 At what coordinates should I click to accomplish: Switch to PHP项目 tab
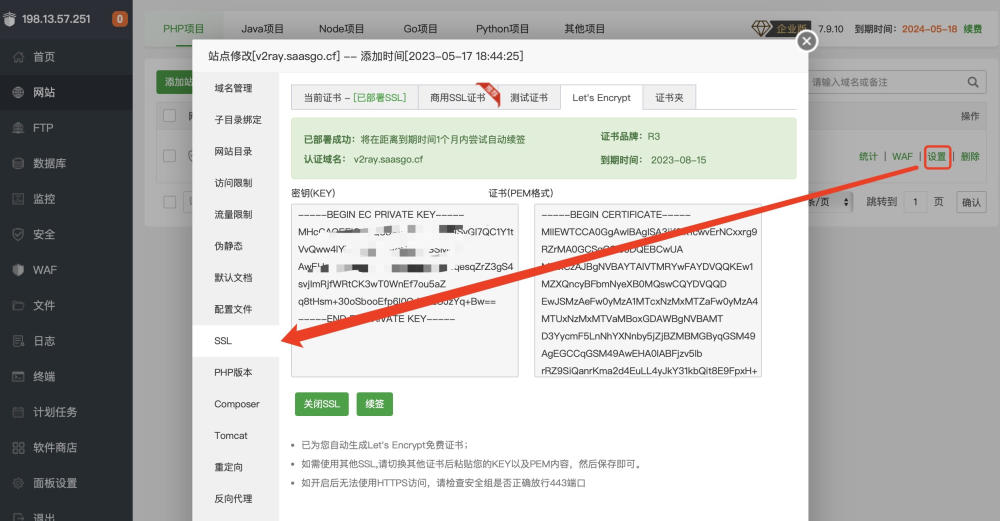point(183,29)
